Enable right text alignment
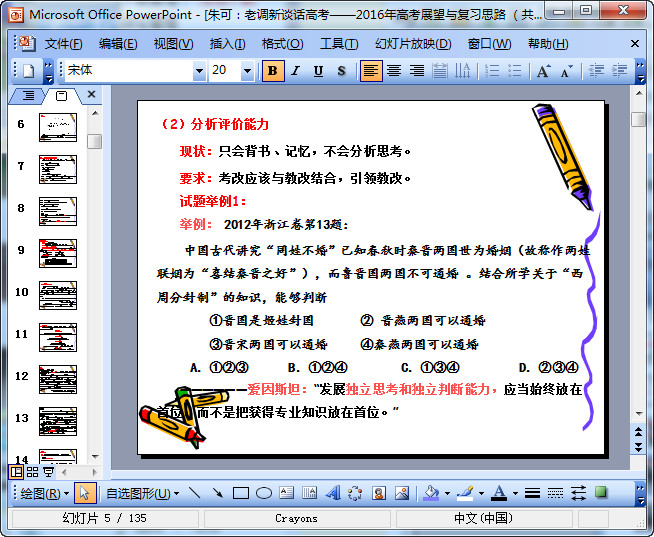This screenshot has width=654, height=537. coord(417,71)
